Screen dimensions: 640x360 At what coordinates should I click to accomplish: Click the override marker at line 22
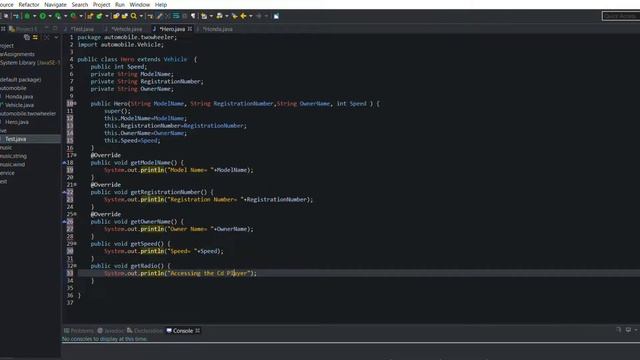(64, 192)
